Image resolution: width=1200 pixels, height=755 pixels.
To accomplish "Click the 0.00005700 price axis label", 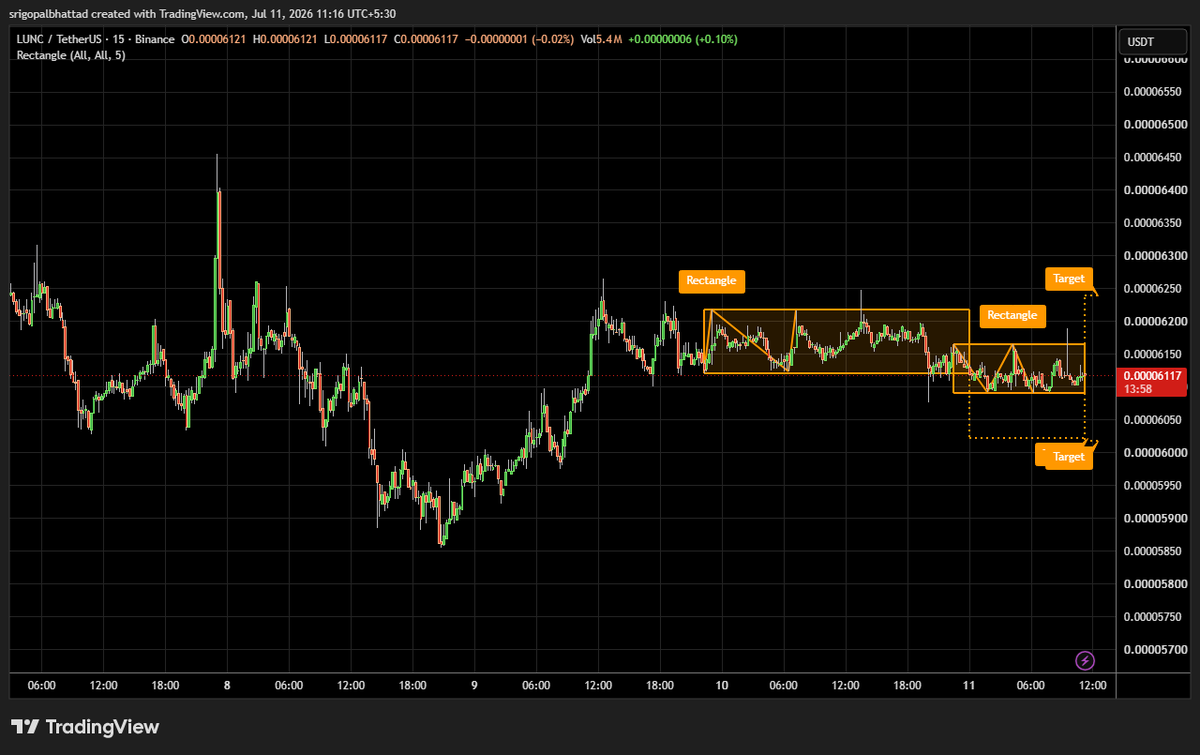I will coord(1155,650).
